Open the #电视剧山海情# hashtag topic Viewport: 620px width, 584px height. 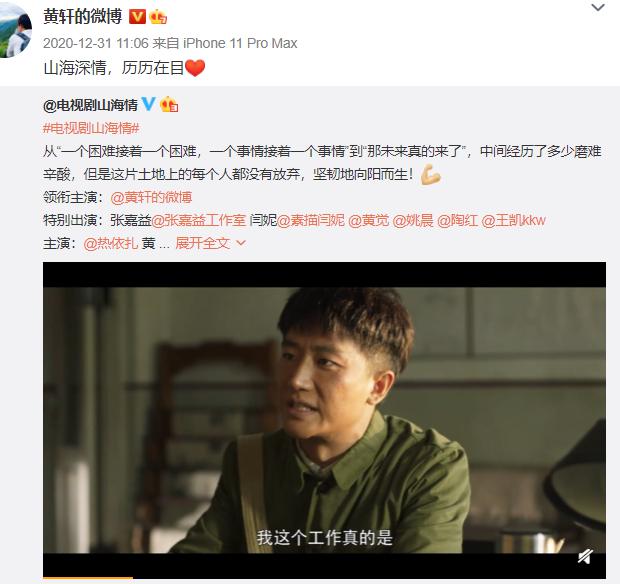click(x=91, y=128)
